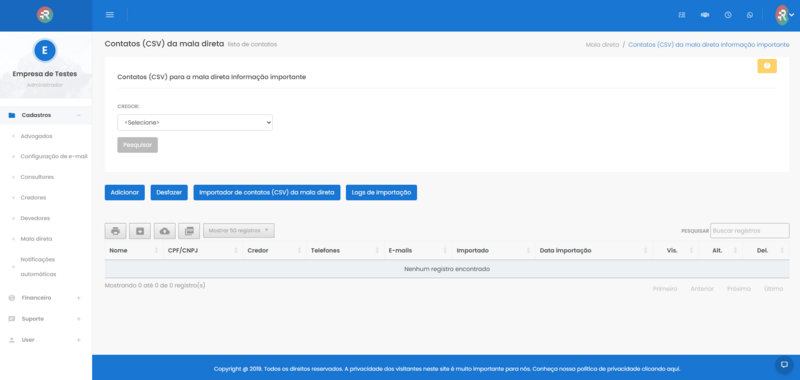The image size is (800, 380).
Task: Open the task list icon in header
Action: click(x=682, y=15)
